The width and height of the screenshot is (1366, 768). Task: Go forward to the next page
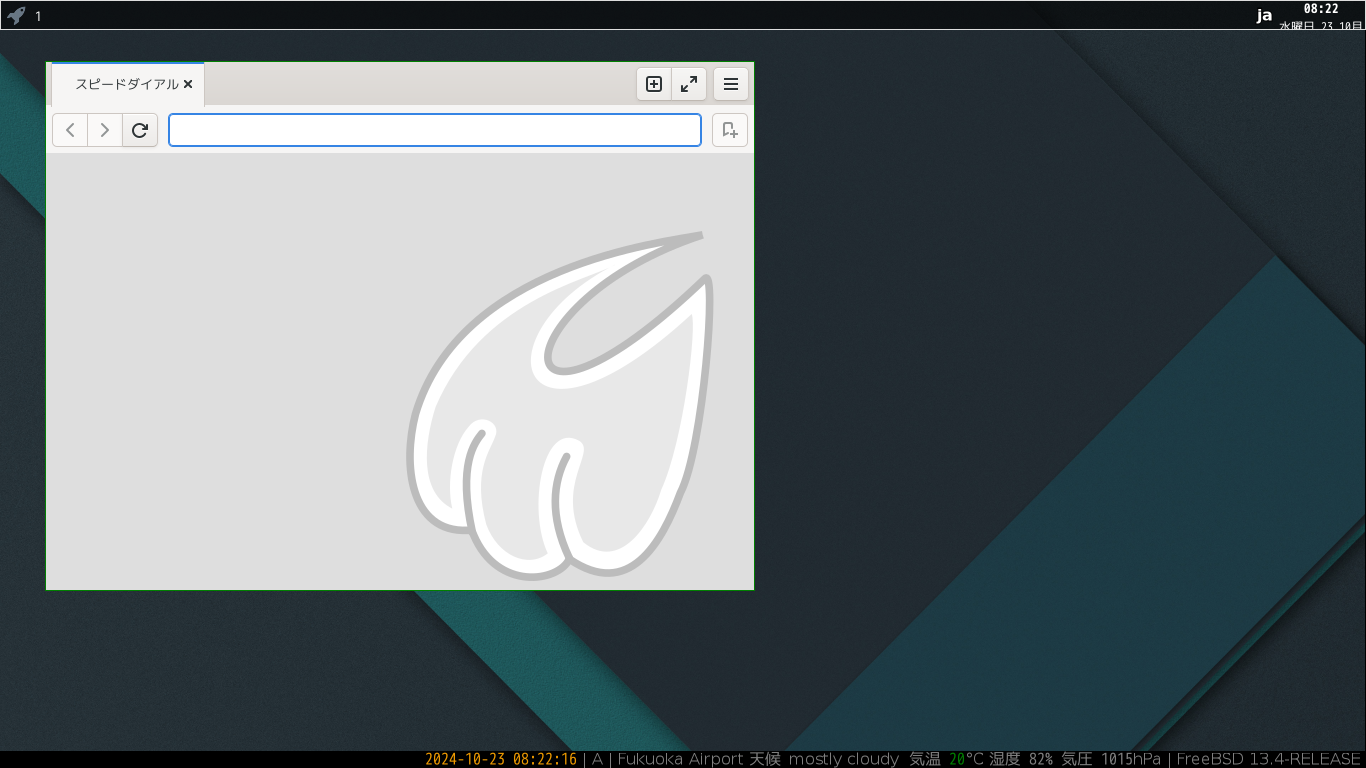coord(105,130)
